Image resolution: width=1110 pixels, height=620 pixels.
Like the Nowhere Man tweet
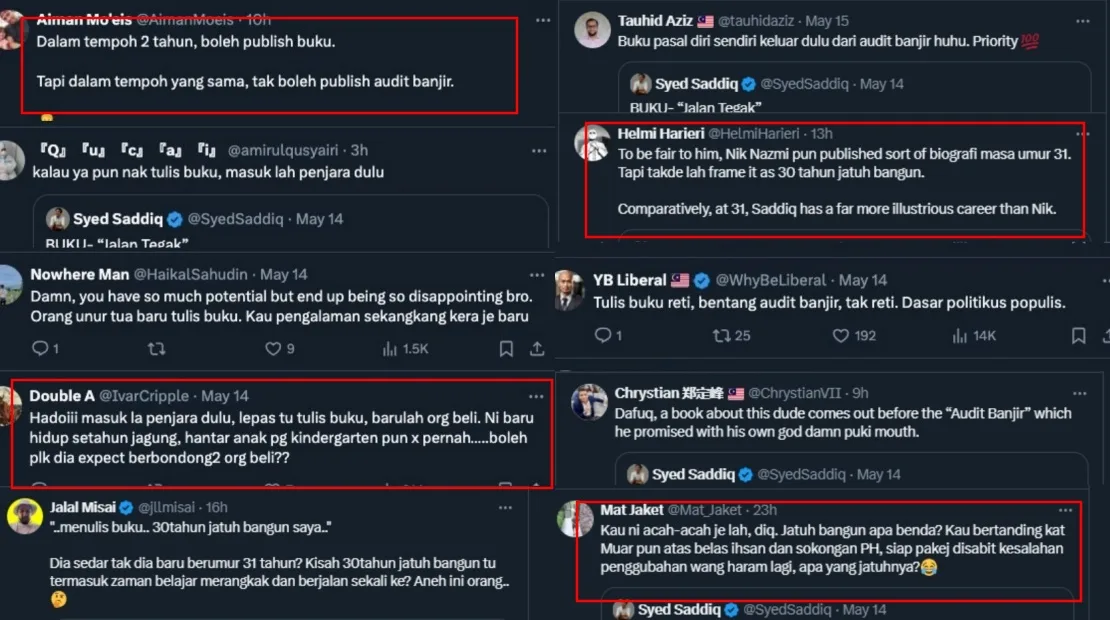(x=273, y=349)
